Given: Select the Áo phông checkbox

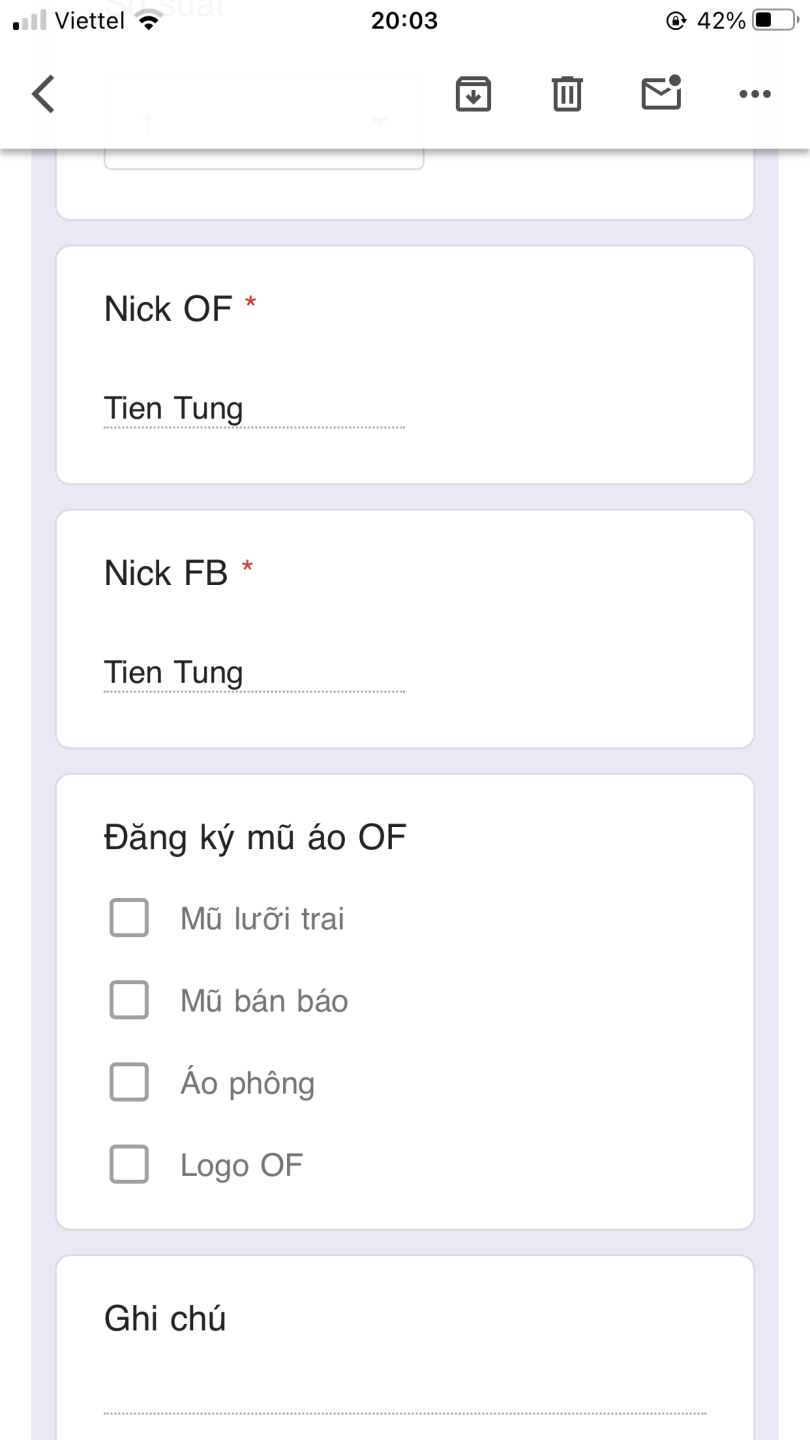Looking at the screenshot, I should click(129, 1082).
